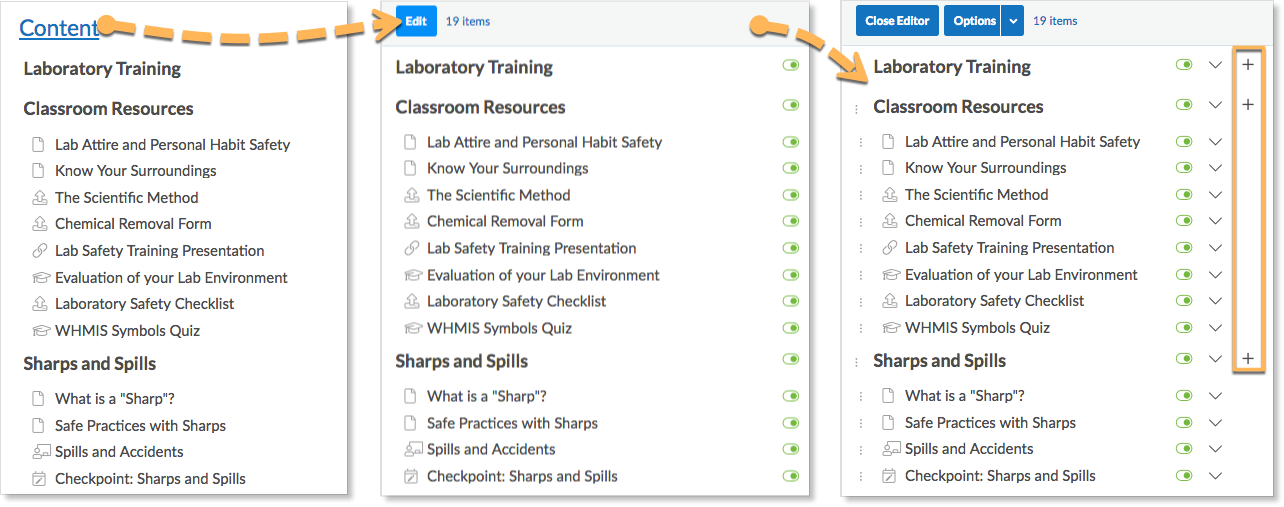Click the Close Editor button

point(897,21)
